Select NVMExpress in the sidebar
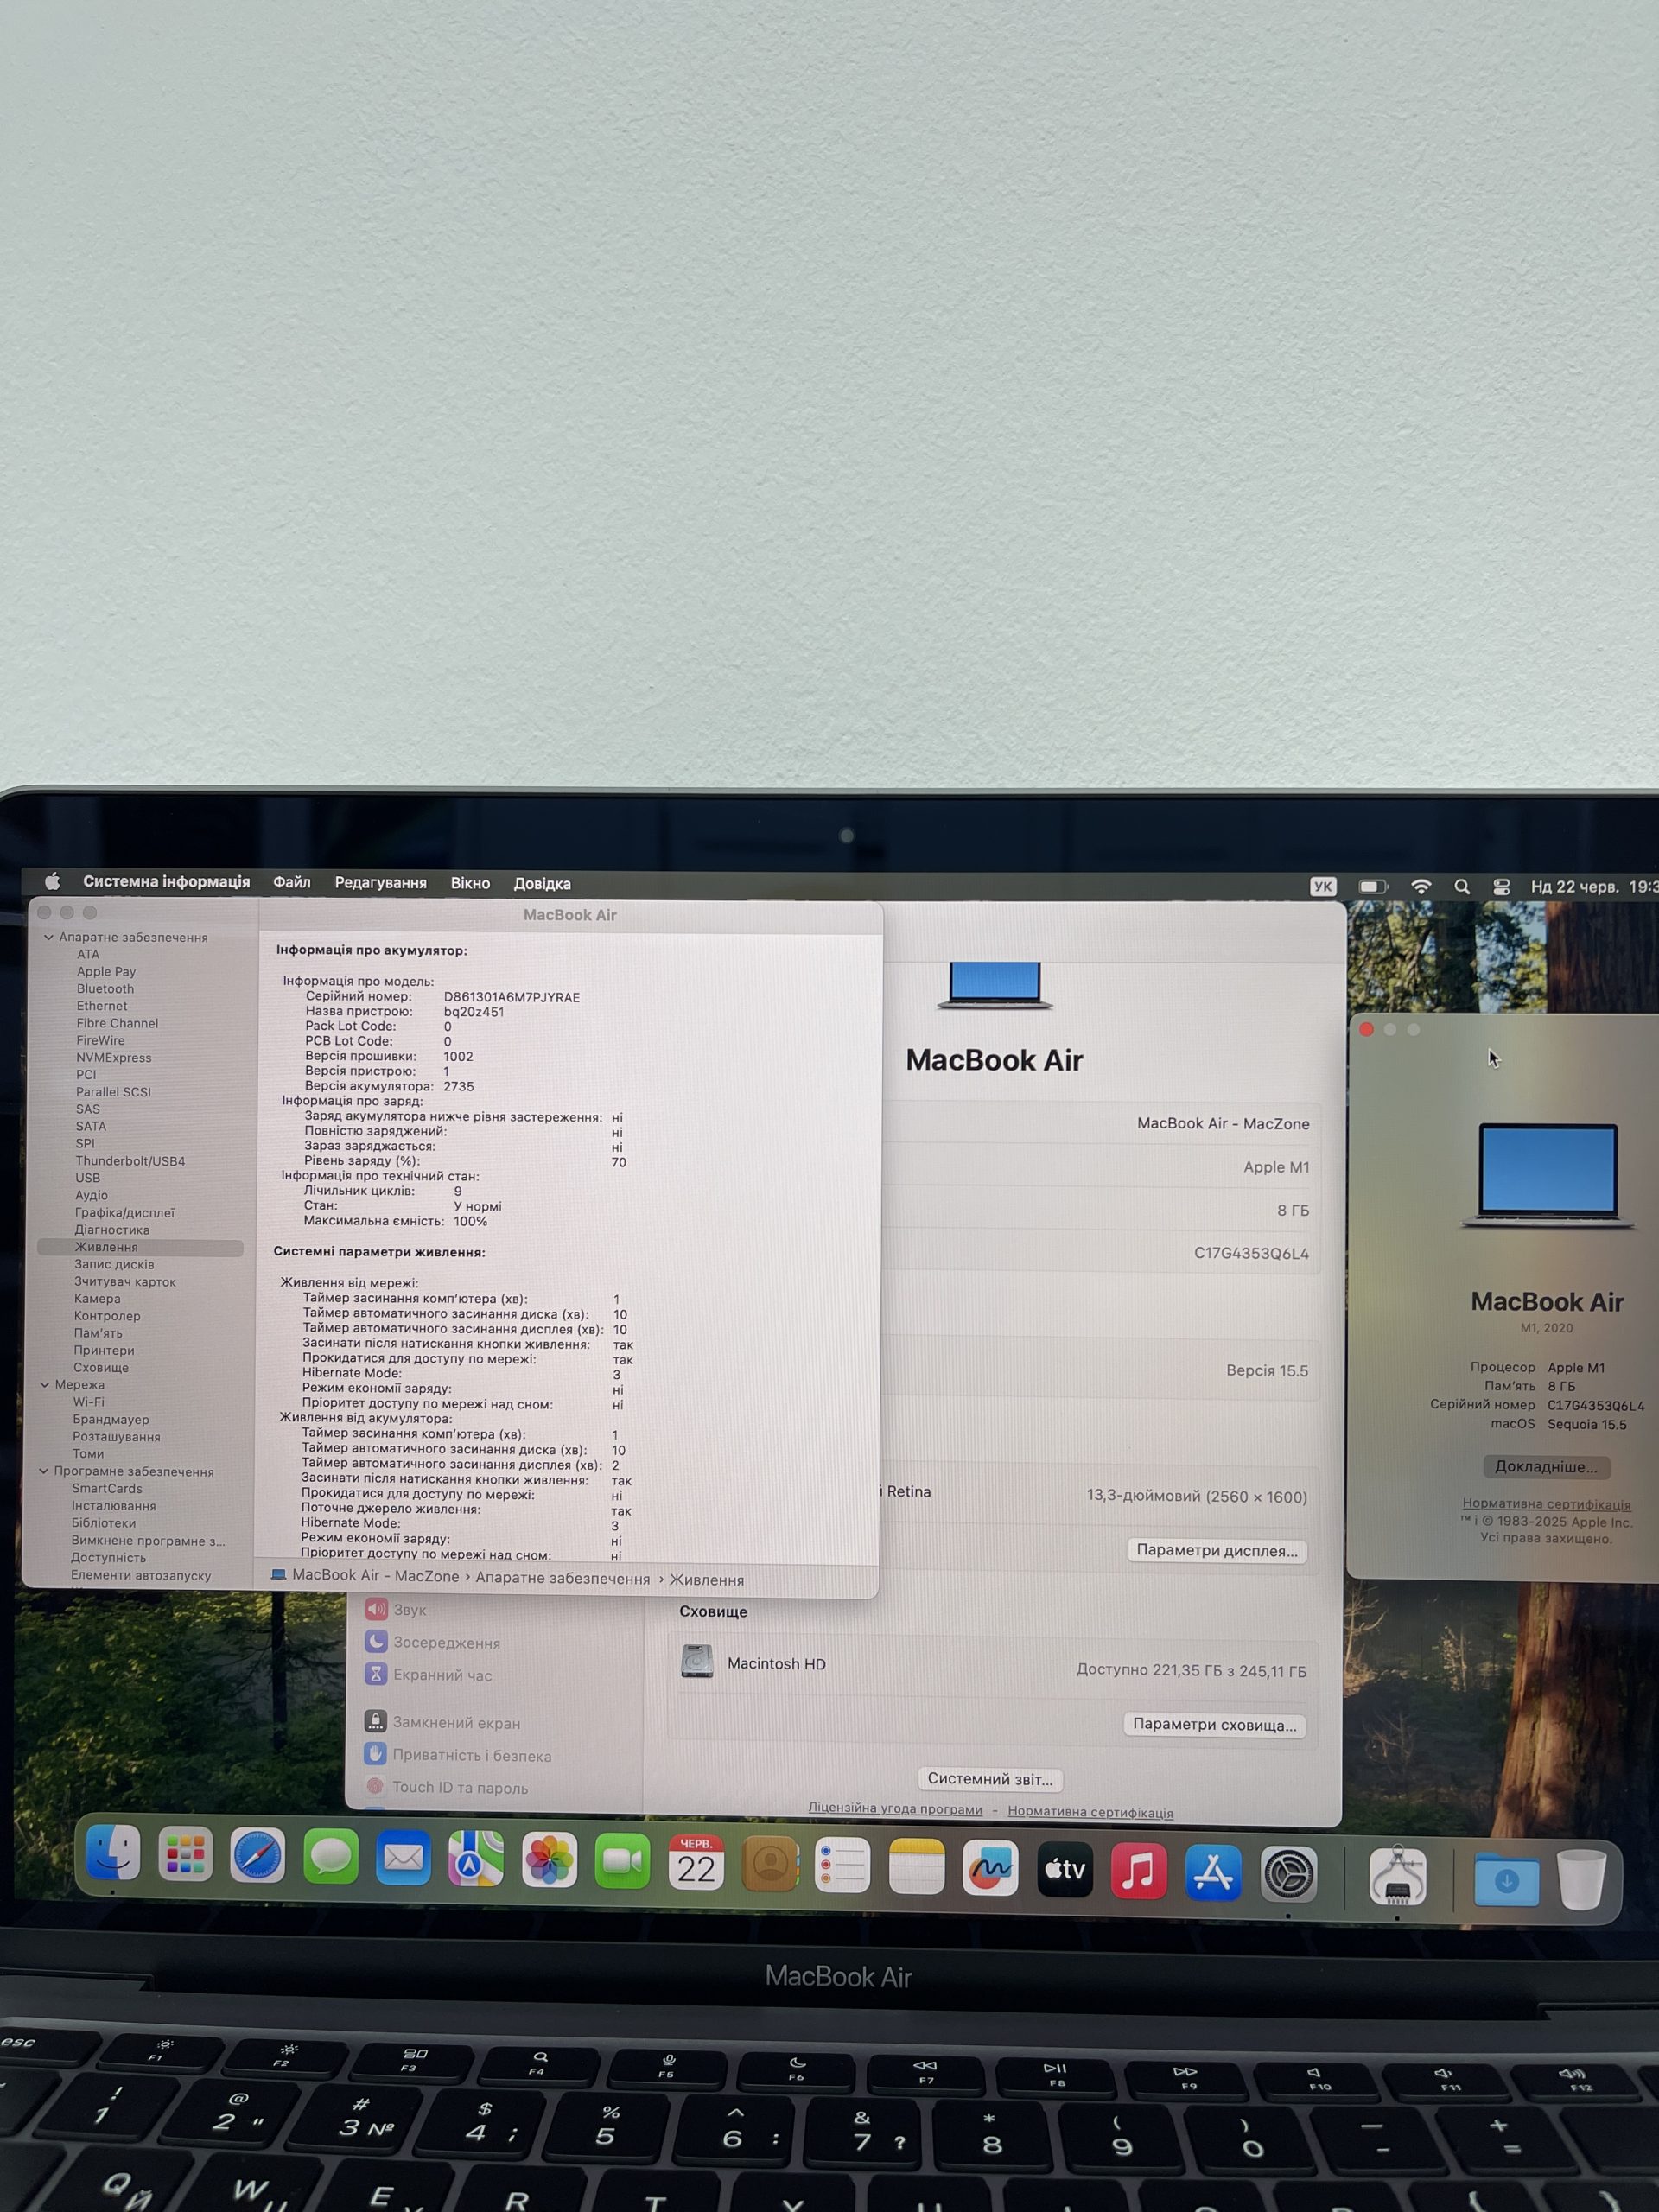This screenshot has height=2212, width=1659. (x=114, y=1057)
